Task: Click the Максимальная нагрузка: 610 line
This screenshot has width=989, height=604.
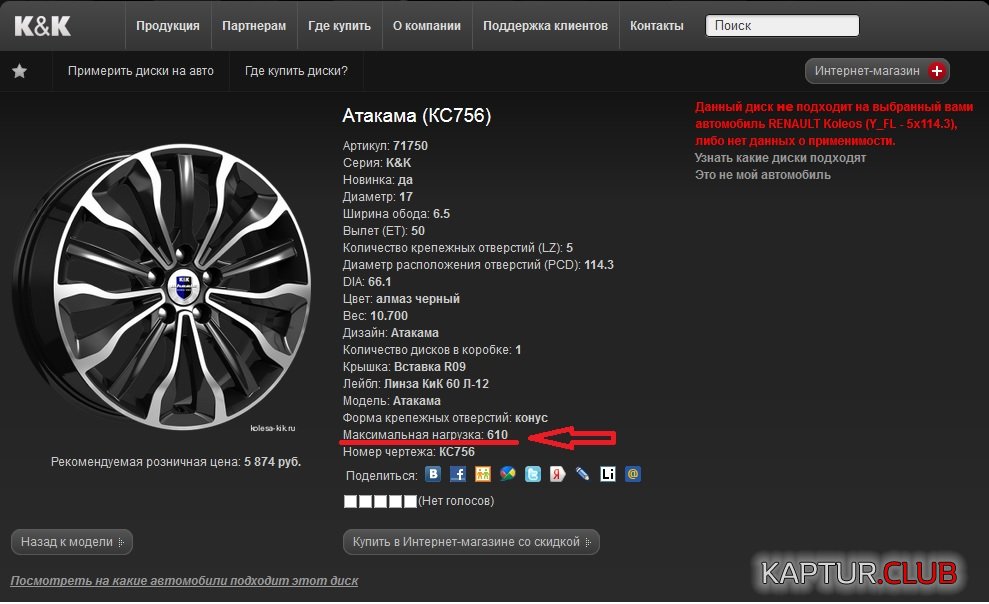Action: pos(425,434)
